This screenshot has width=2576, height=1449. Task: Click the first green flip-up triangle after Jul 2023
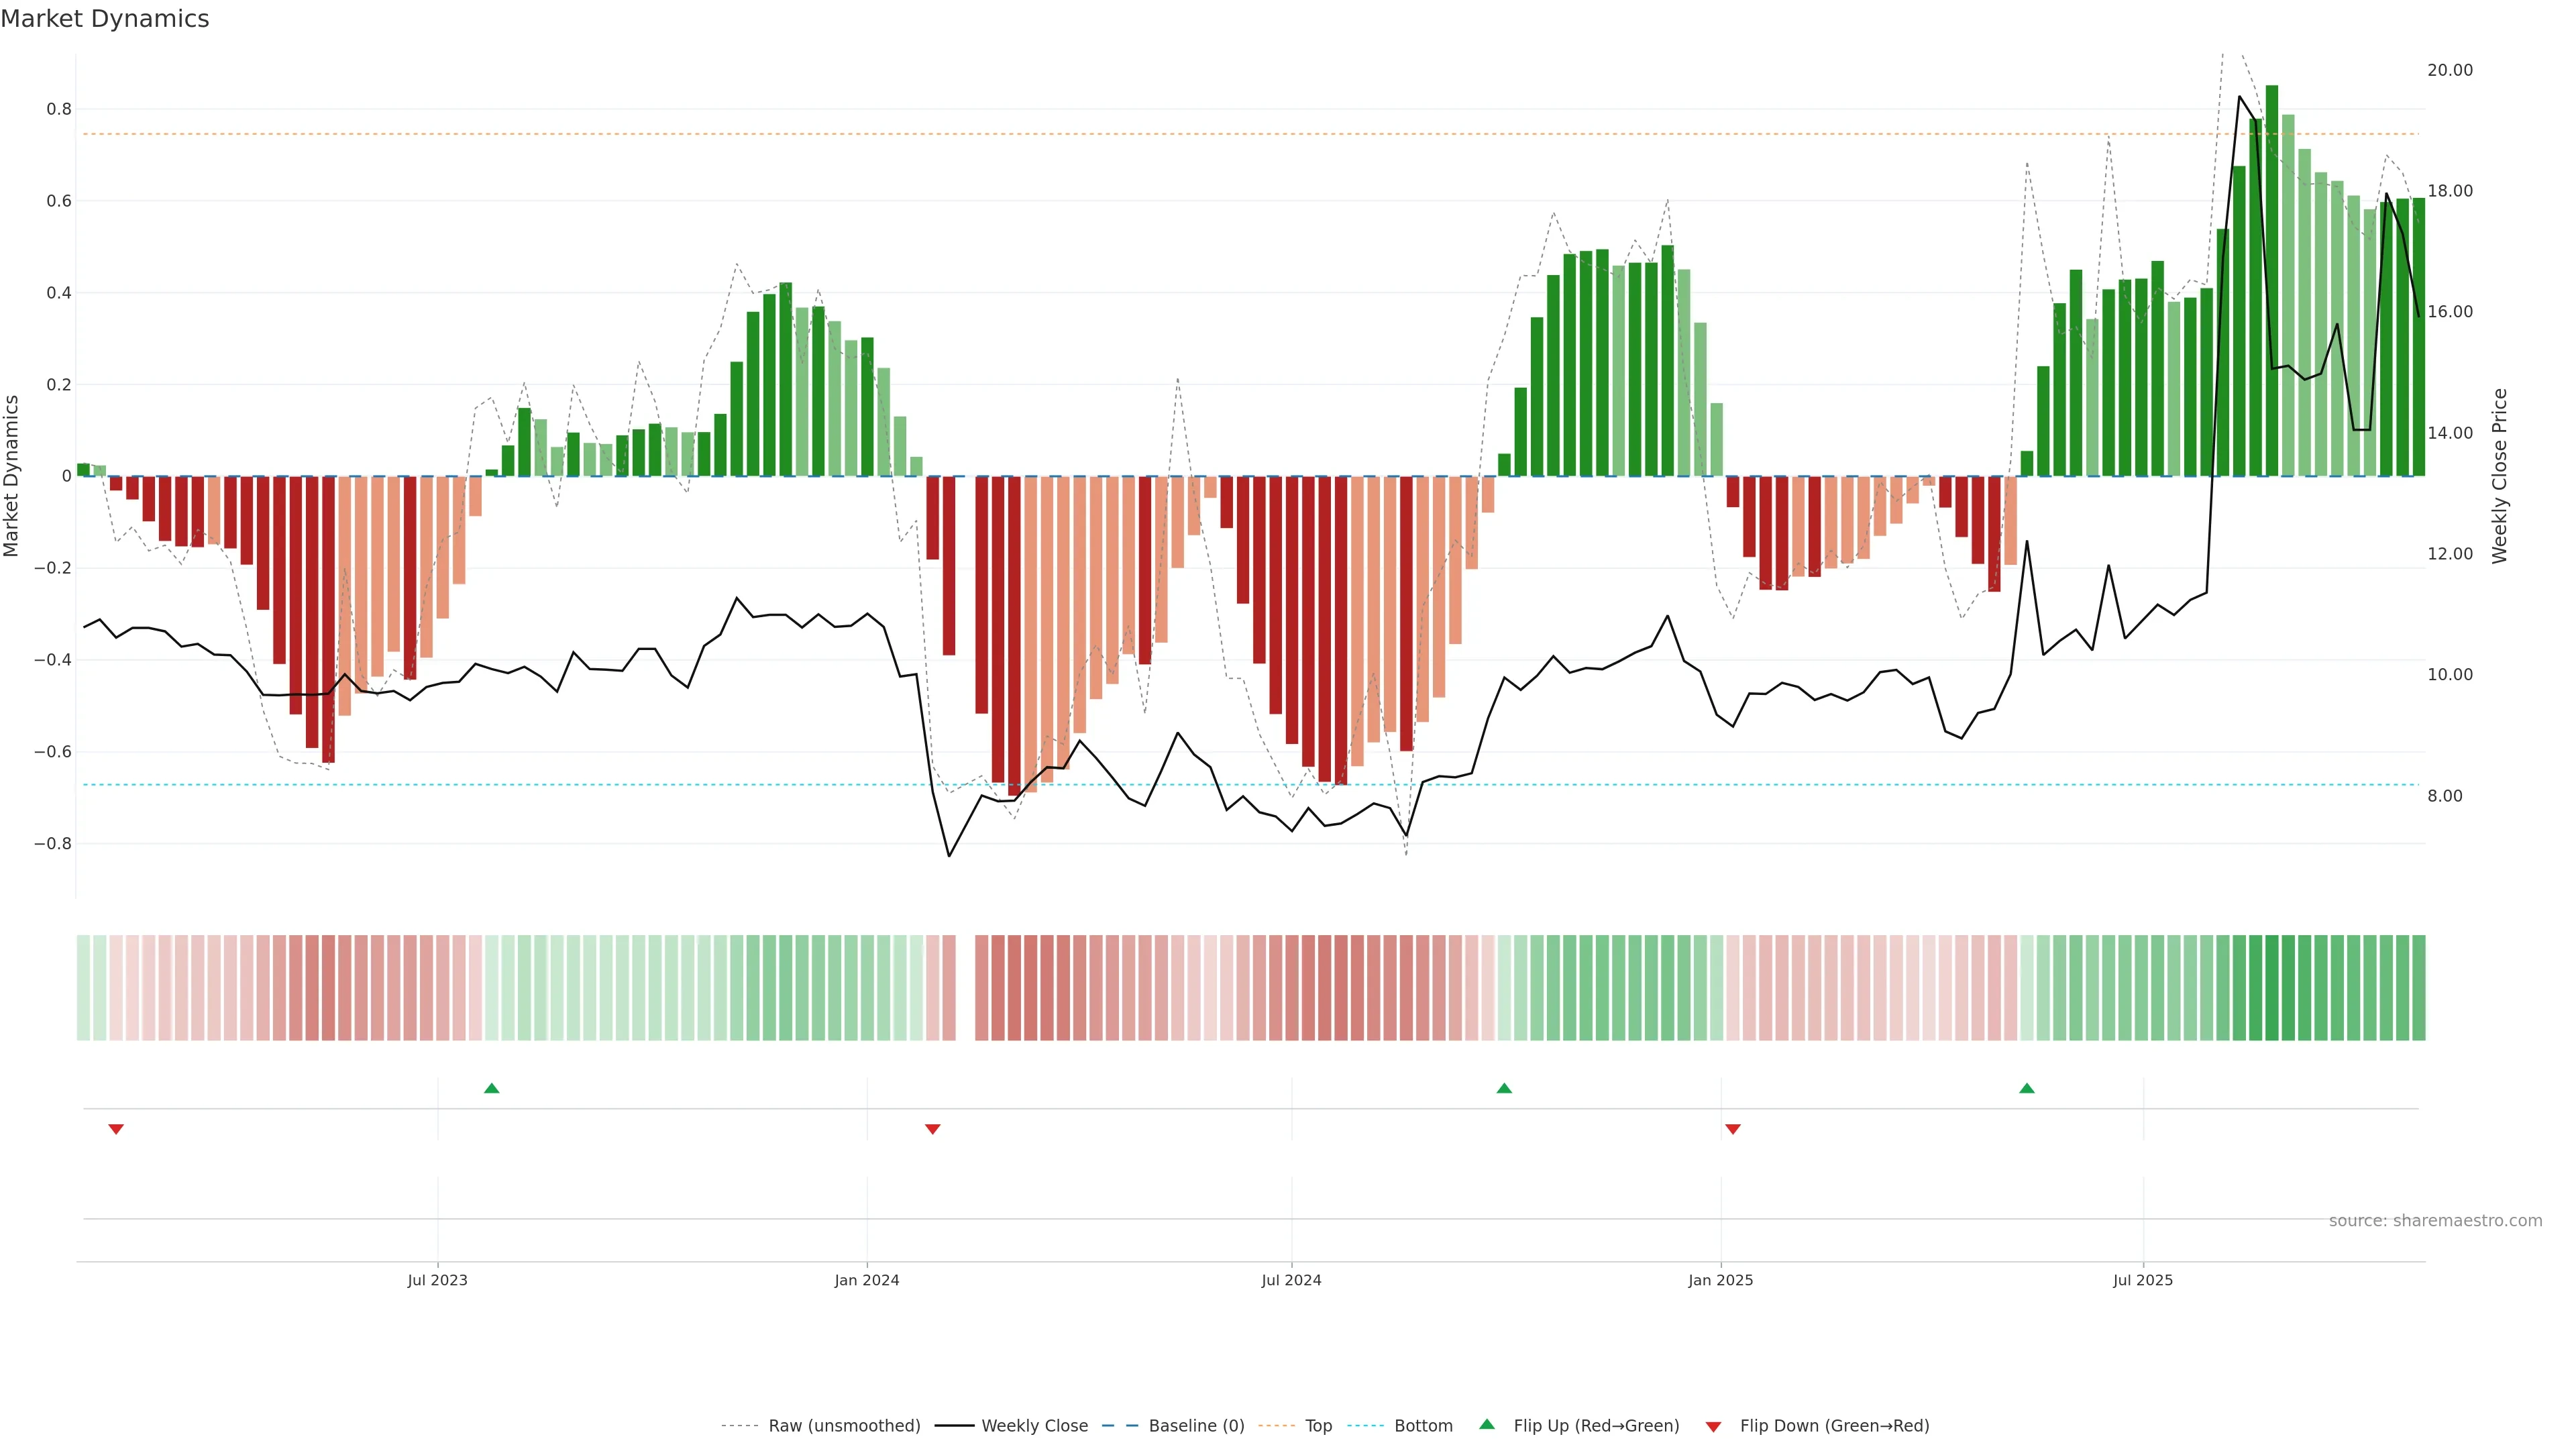pos(491,1088)
